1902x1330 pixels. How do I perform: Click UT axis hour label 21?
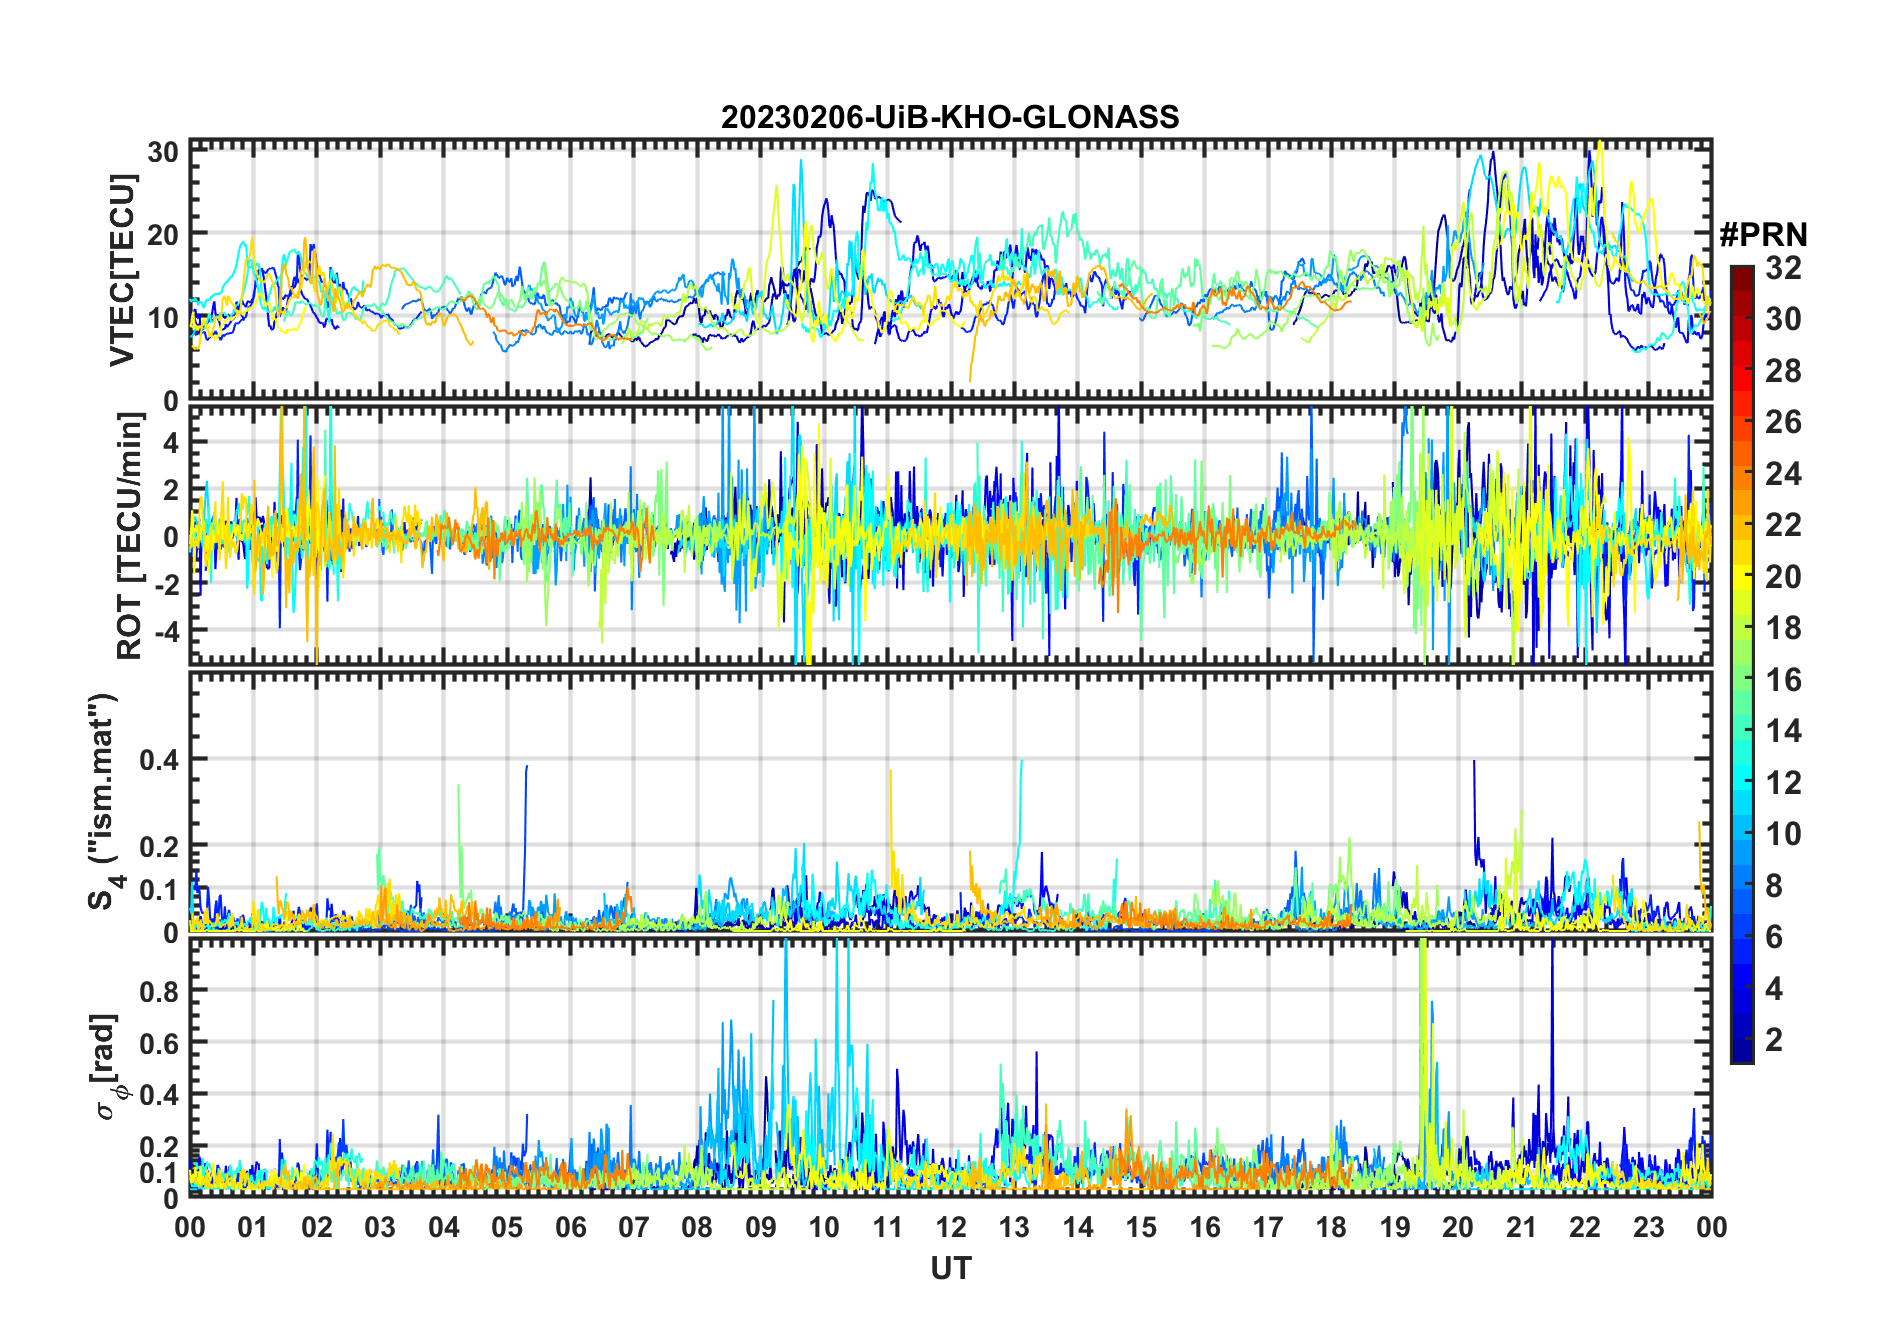(1522, 1227)
